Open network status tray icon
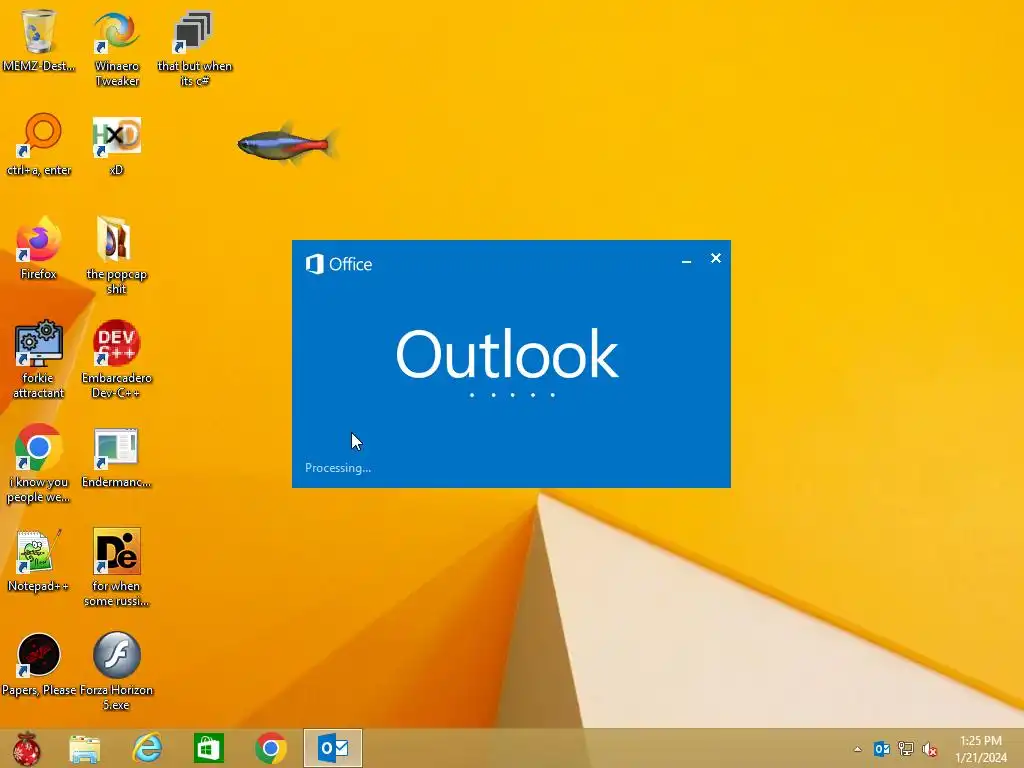The width and height of the screenshot is (1024, 768). (906, 749)
